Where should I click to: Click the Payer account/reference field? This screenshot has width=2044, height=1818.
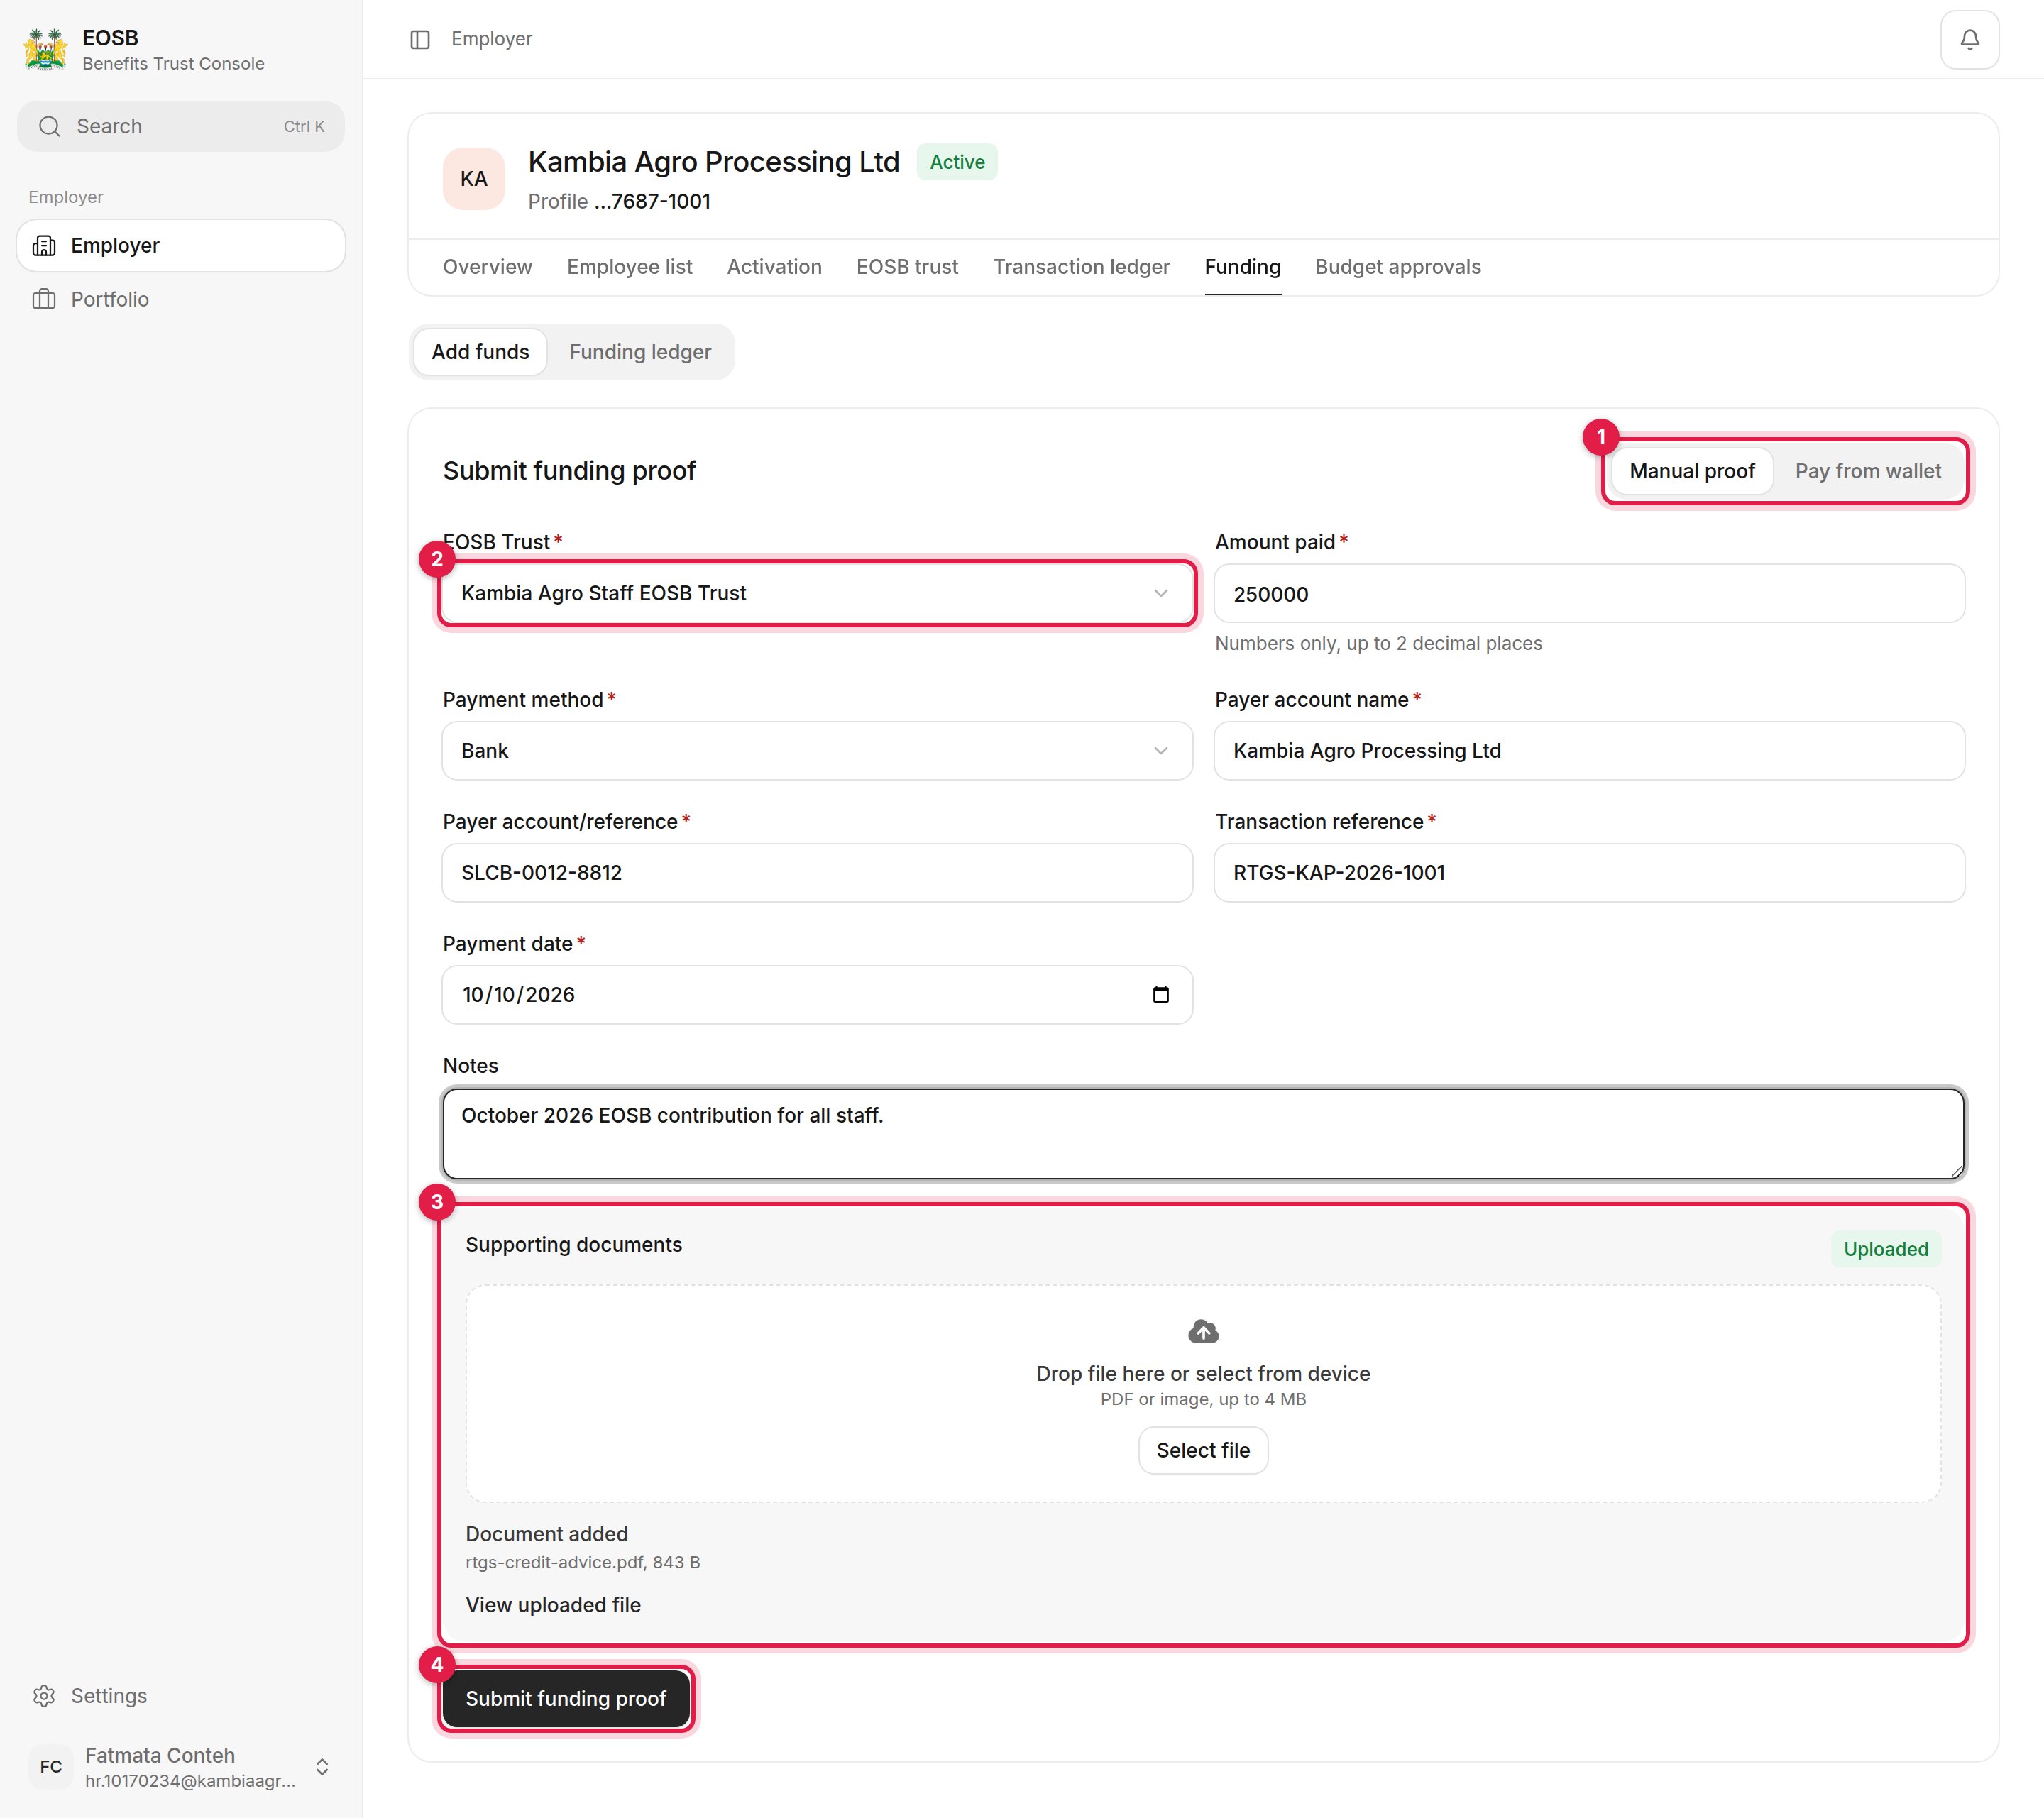(817, 873)
